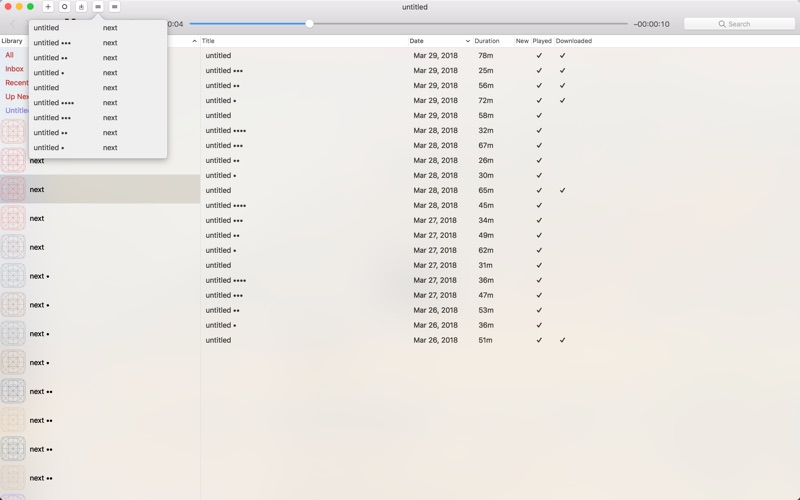Click the toolbar button anchoring the open popover

click(x=98, y=7)
